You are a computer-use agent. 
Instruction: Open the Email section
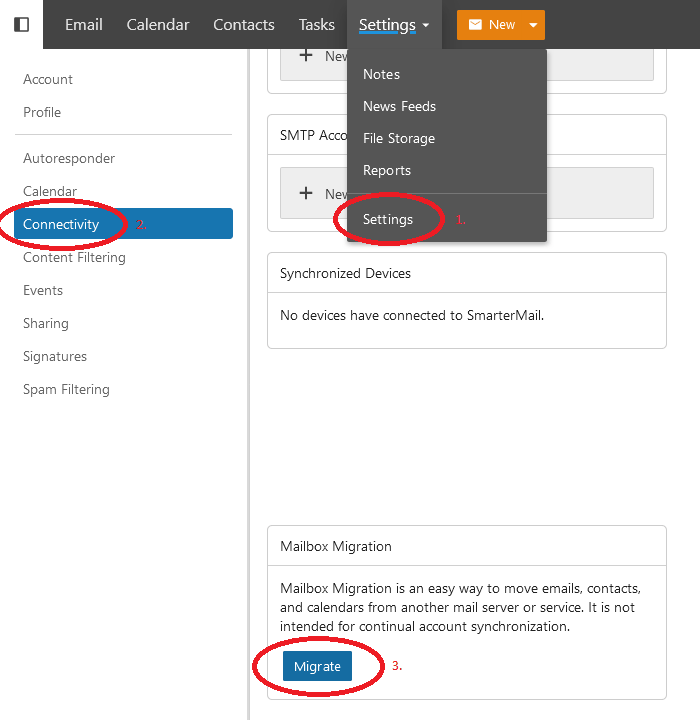[x=84, y=24]
